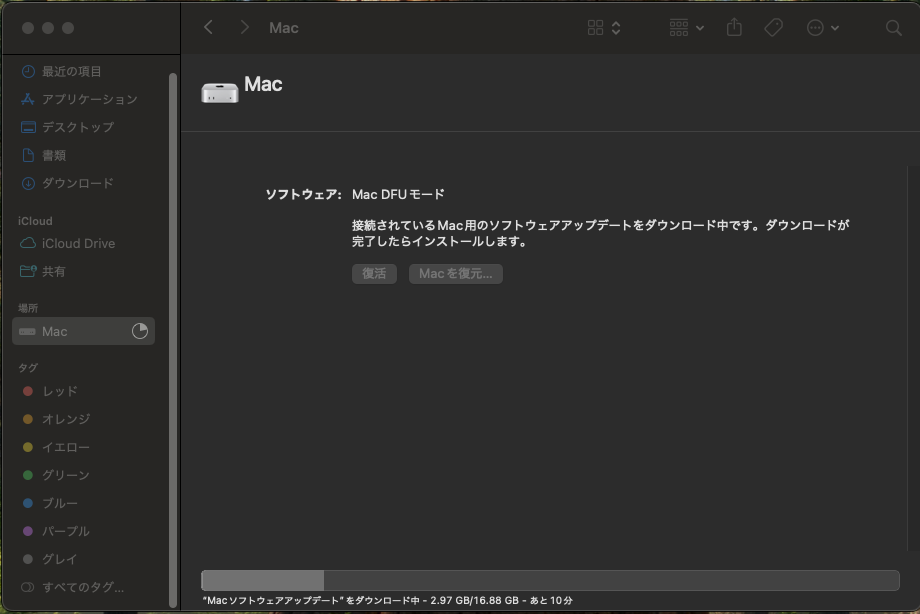Click the 場所 section header
The height and width of the screenshot is (614, 920).
coord(28,308)
